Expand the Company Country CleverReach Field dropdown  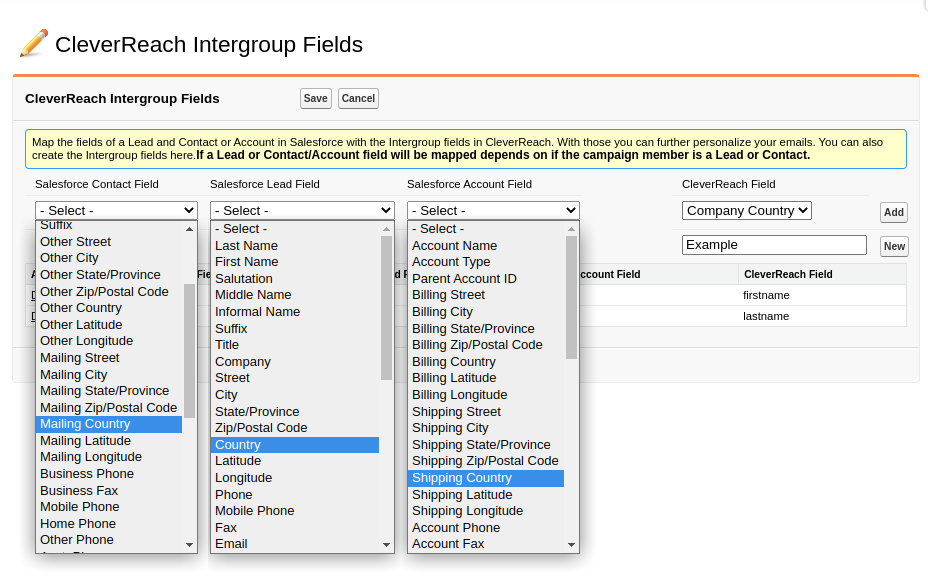[746, 211]
